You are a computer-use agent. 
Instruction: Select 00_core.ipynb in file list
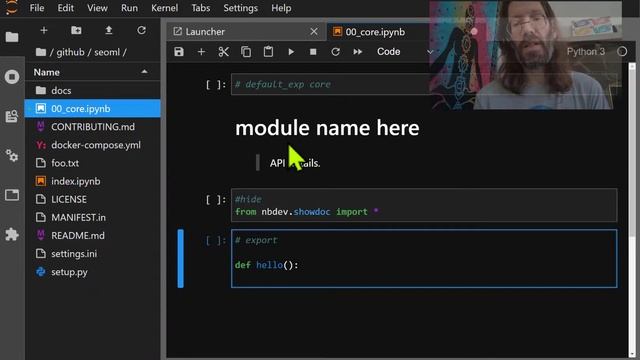pos(93,109)
